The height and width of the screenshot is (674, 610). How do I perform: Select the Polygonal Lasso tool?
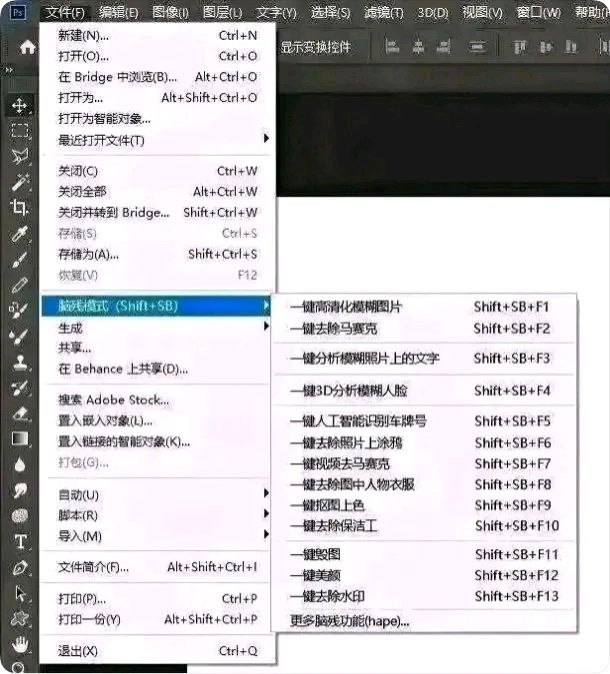20,156
